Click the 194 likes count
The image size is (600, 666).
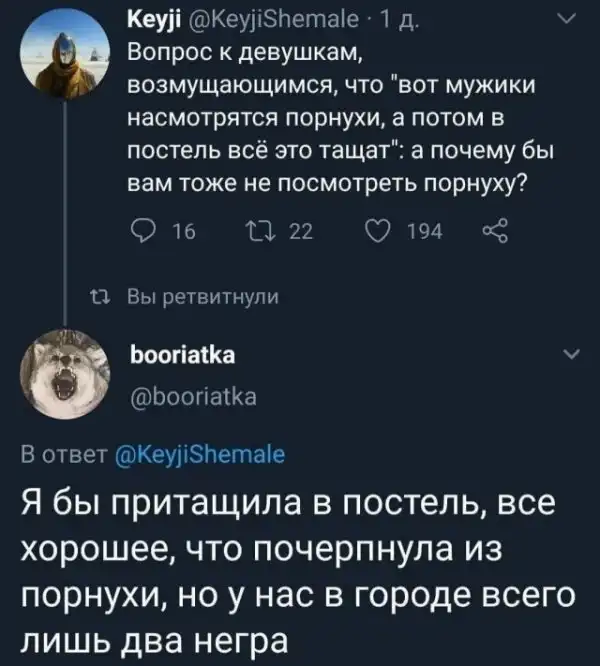point(424,233)
